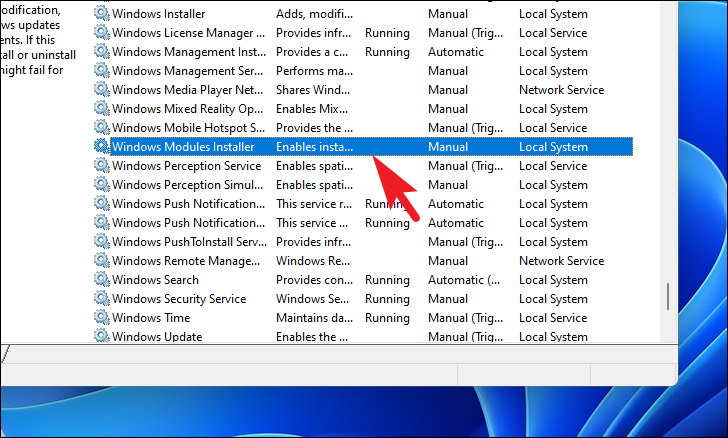728x438 pixels.
Task: Click the Windows Media Player Net... gear icon
Action: click(x=102, y=89)
